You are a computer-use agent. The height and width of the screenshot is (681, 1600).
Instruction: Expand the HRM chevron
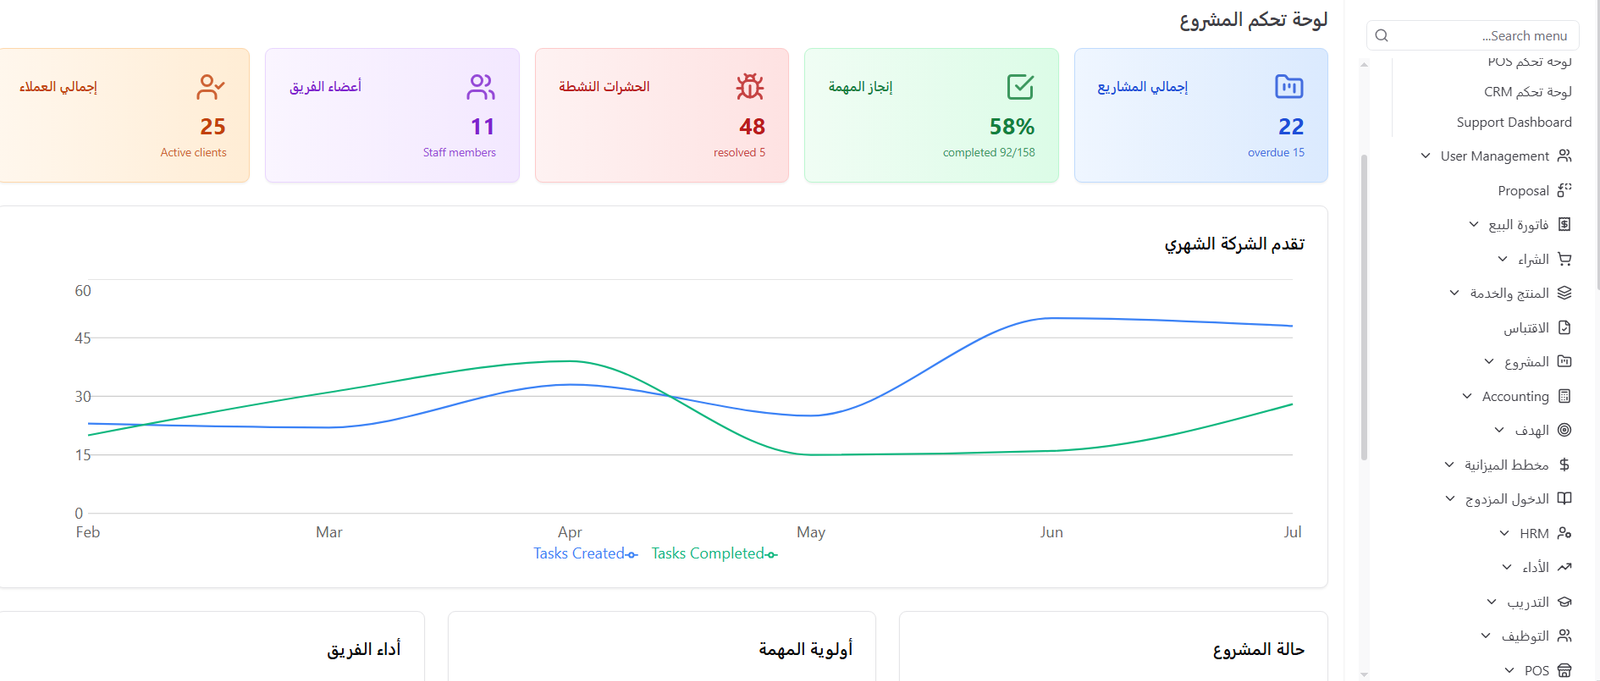[1504, 533]
